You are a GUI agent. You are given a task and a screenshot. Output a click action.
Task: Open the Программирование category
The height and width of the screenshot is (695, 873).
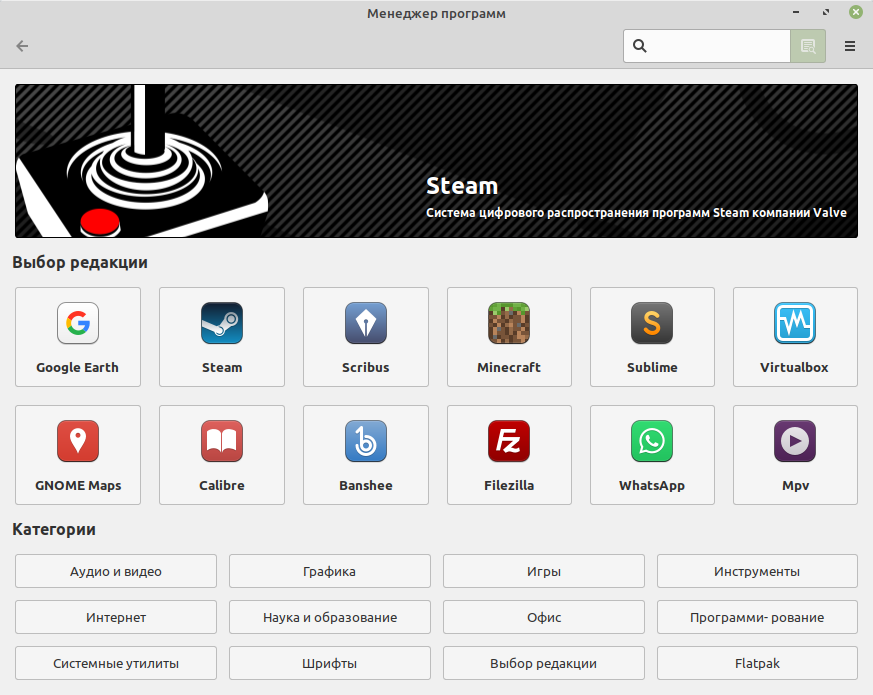coord(757,617)
